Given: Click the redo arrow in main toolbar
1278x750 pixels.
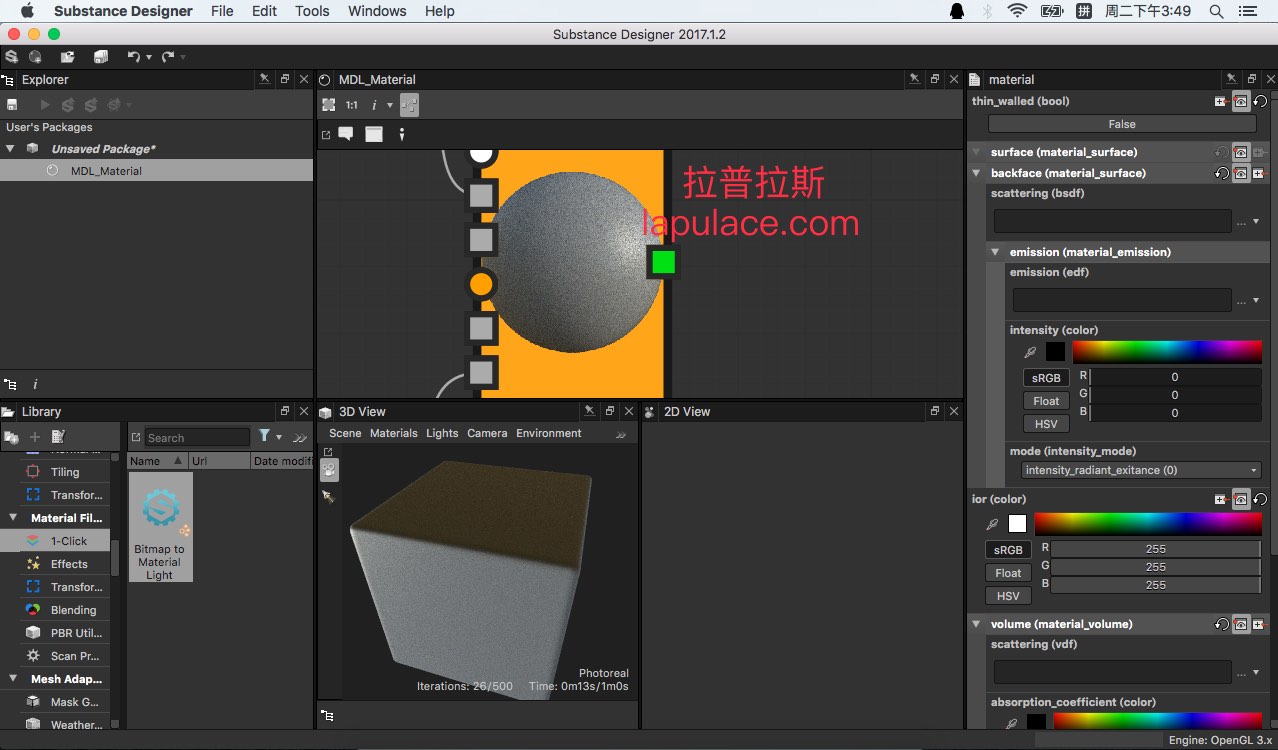Looking at the screenshot, I should click(x=168, y=57).
